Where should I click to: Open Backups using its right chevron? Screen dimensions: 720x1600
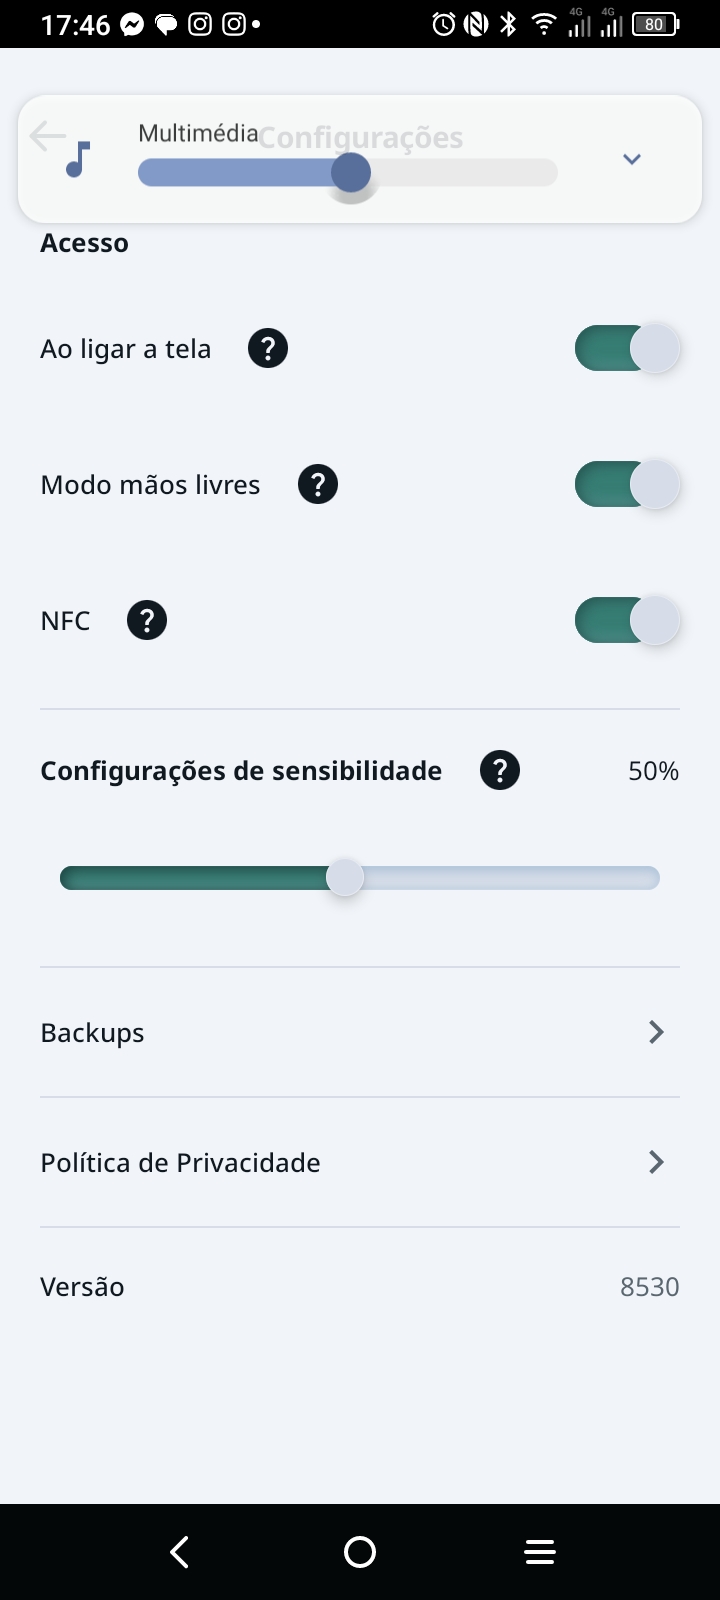click(x=656, y=1032)
